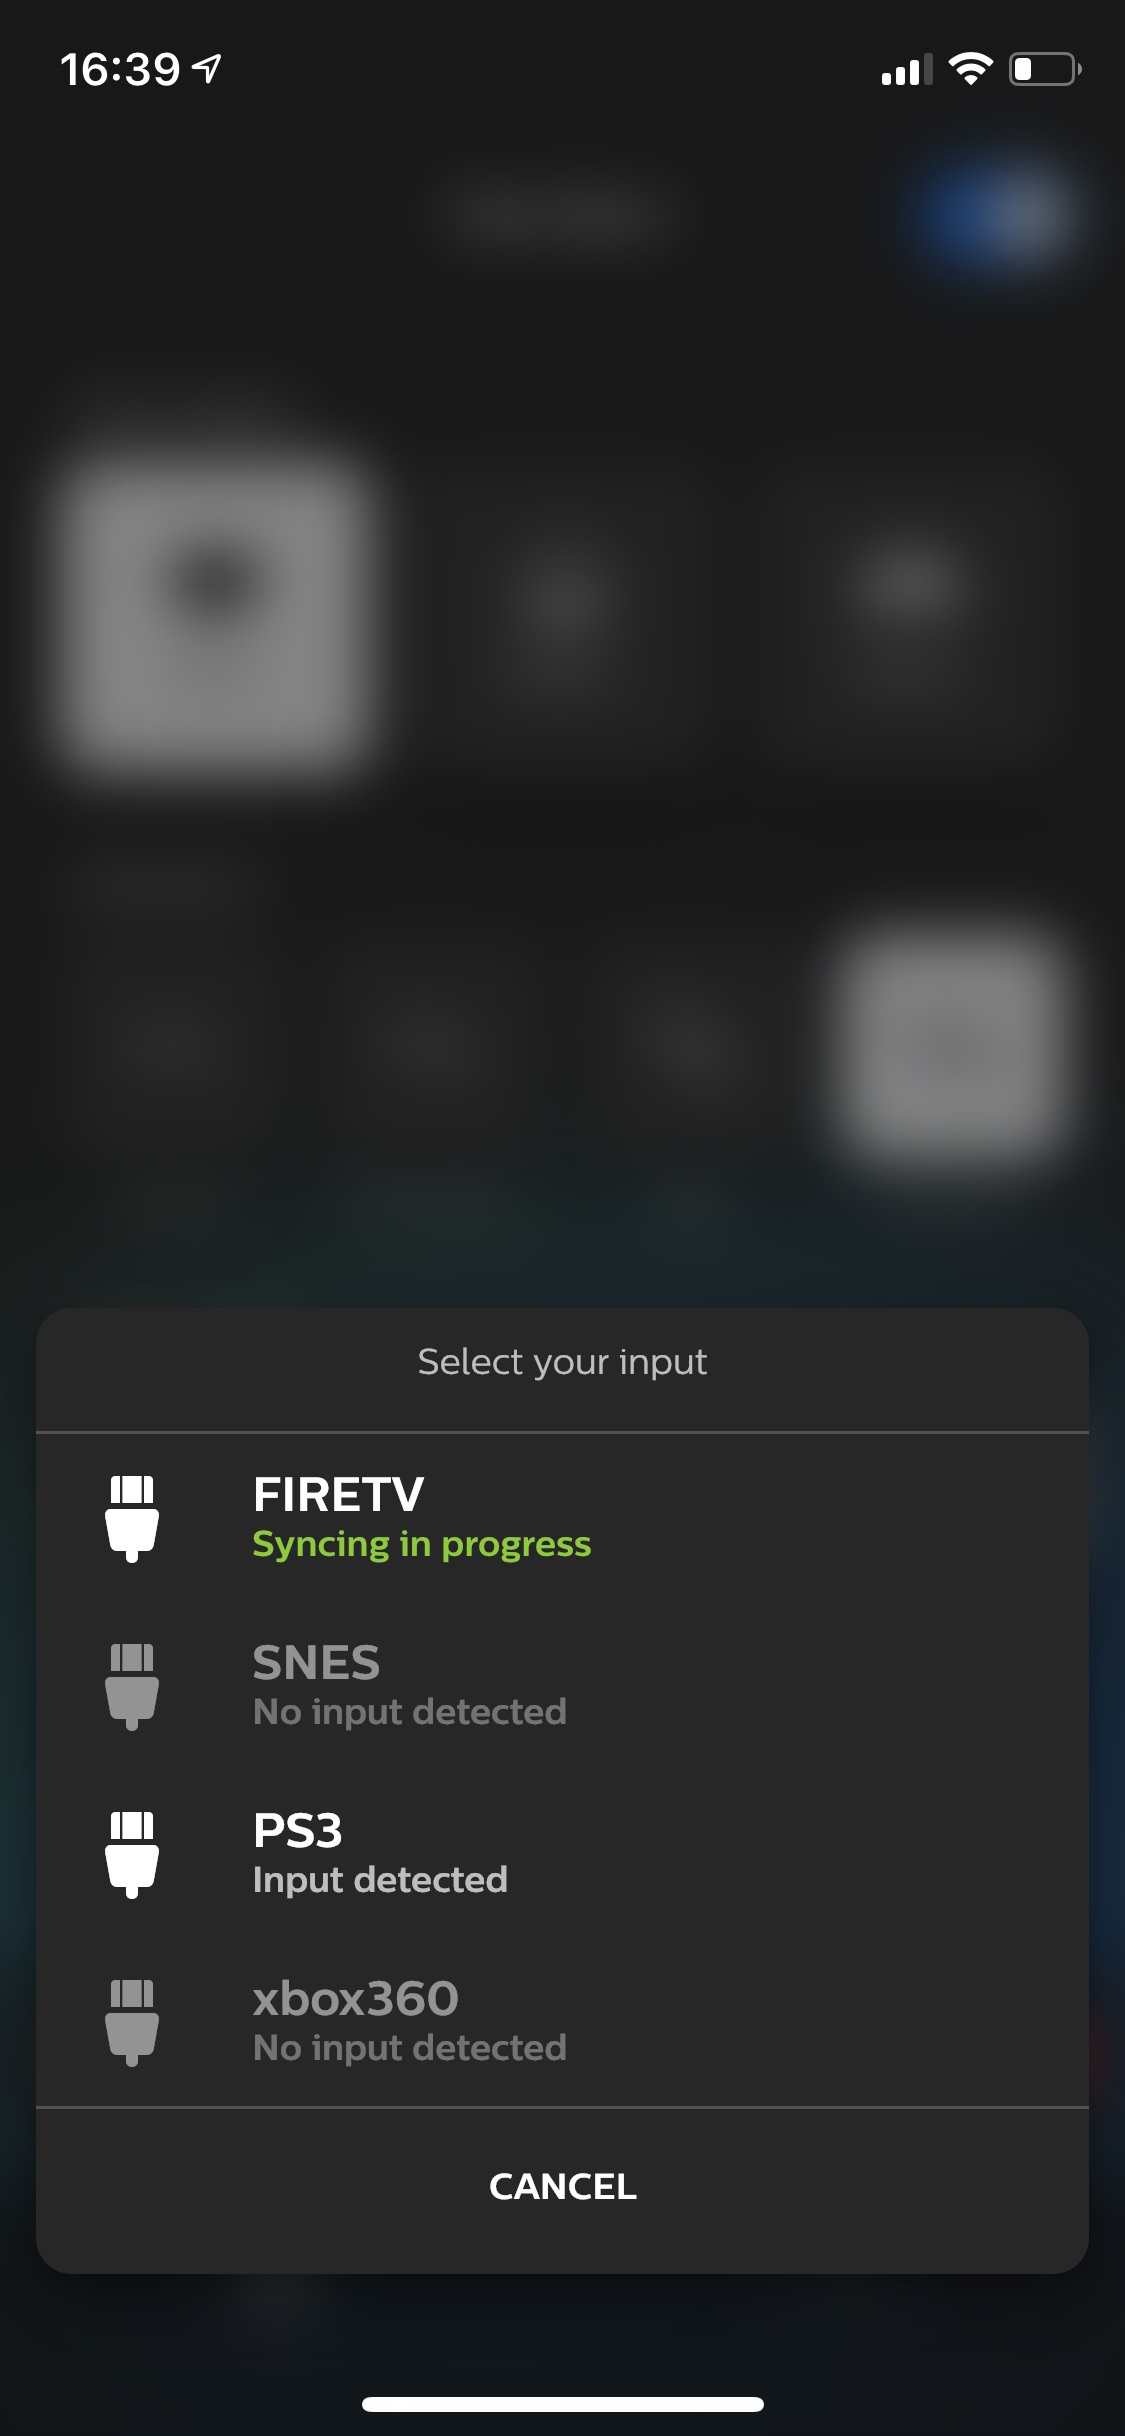Tap the Wi-Fi status icon

click(x=970, y=69)
